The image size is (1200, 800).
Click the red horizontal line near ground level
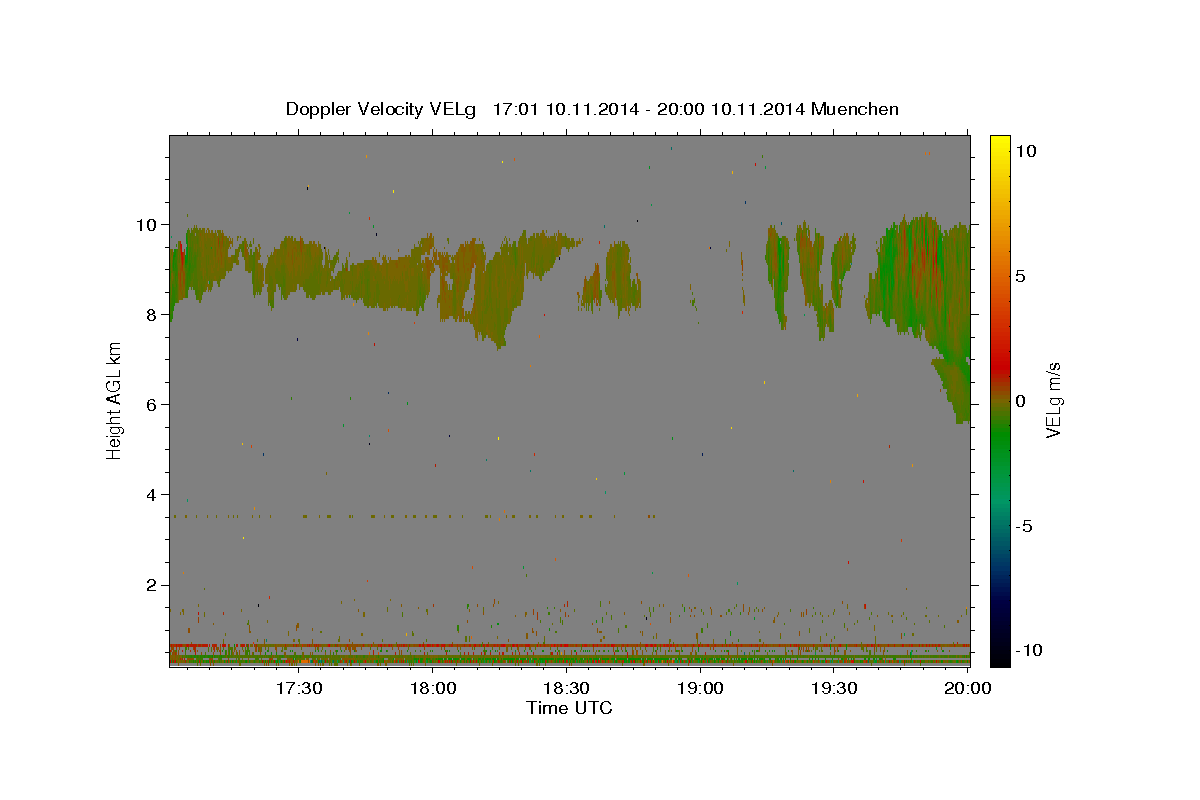pos(570,645)
